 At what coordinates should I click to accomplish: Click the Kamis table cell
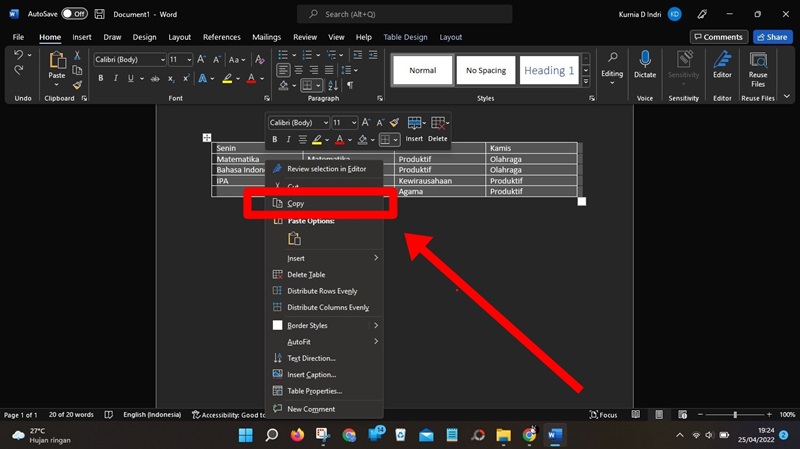point(532,148)
